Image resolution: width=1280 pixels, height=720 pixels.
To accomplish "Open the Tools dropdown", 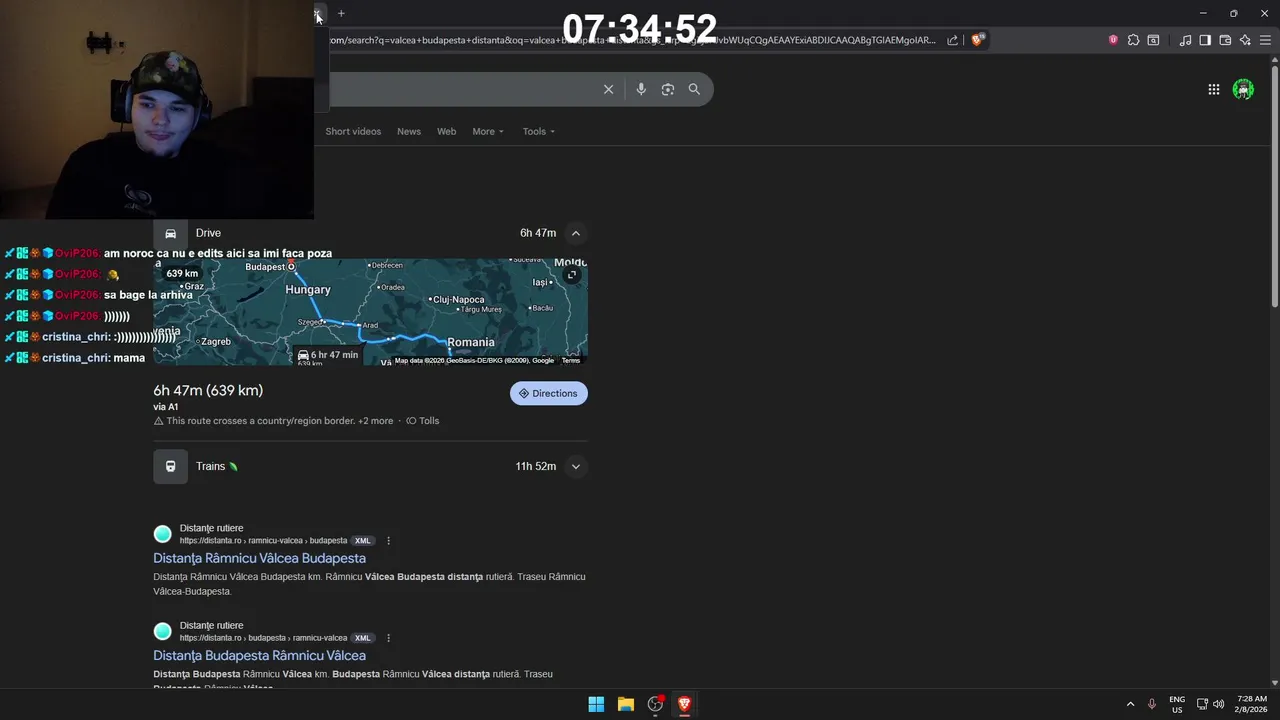I will [x=539, y=131].
